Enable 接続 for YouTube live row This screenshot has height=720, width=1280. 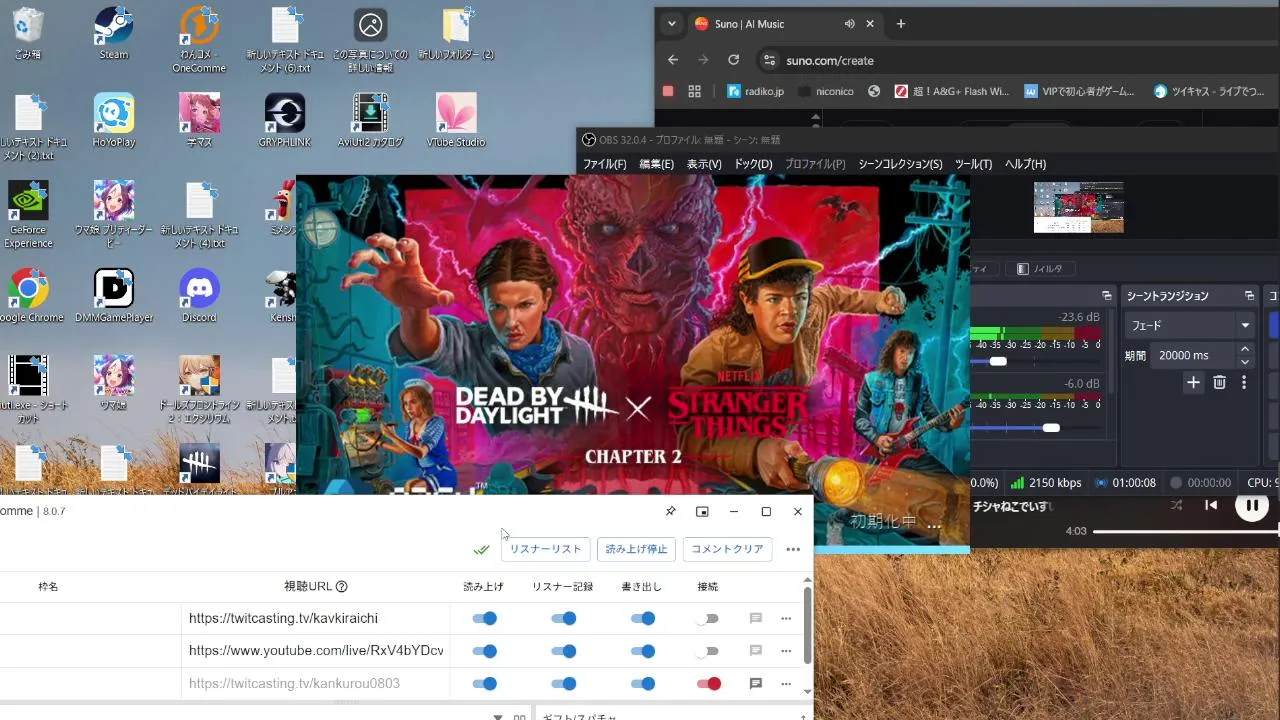(708, 651)
